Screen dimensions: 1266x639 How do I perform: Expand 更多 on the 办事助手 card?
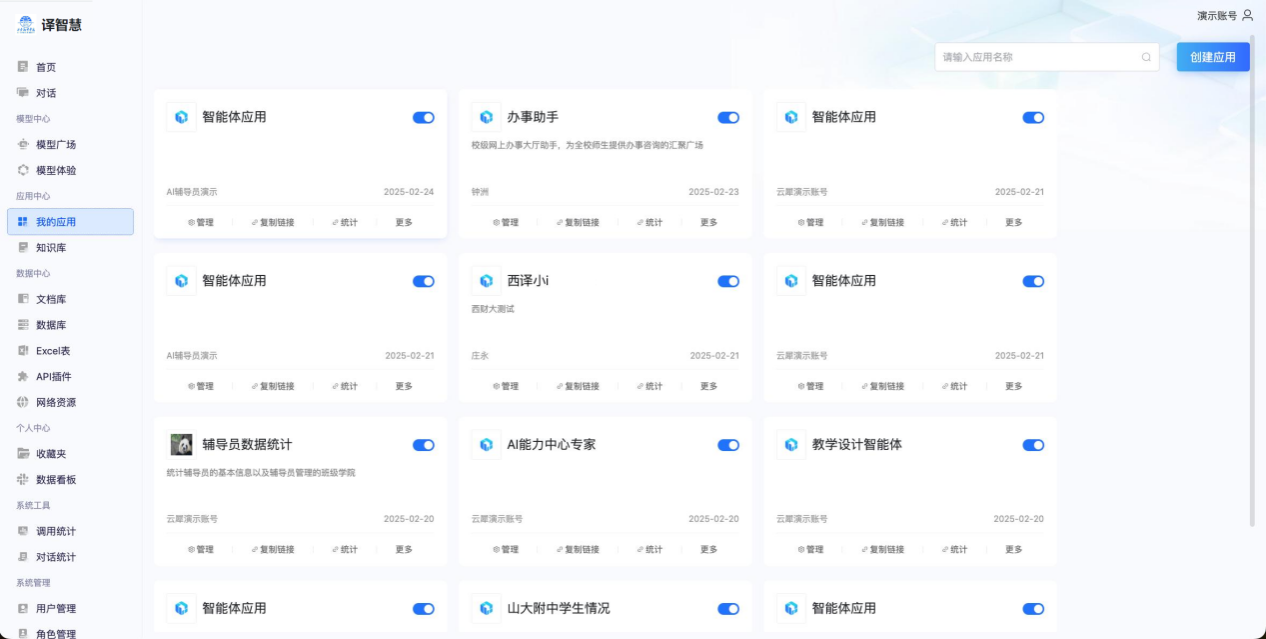tap(709, 223)
